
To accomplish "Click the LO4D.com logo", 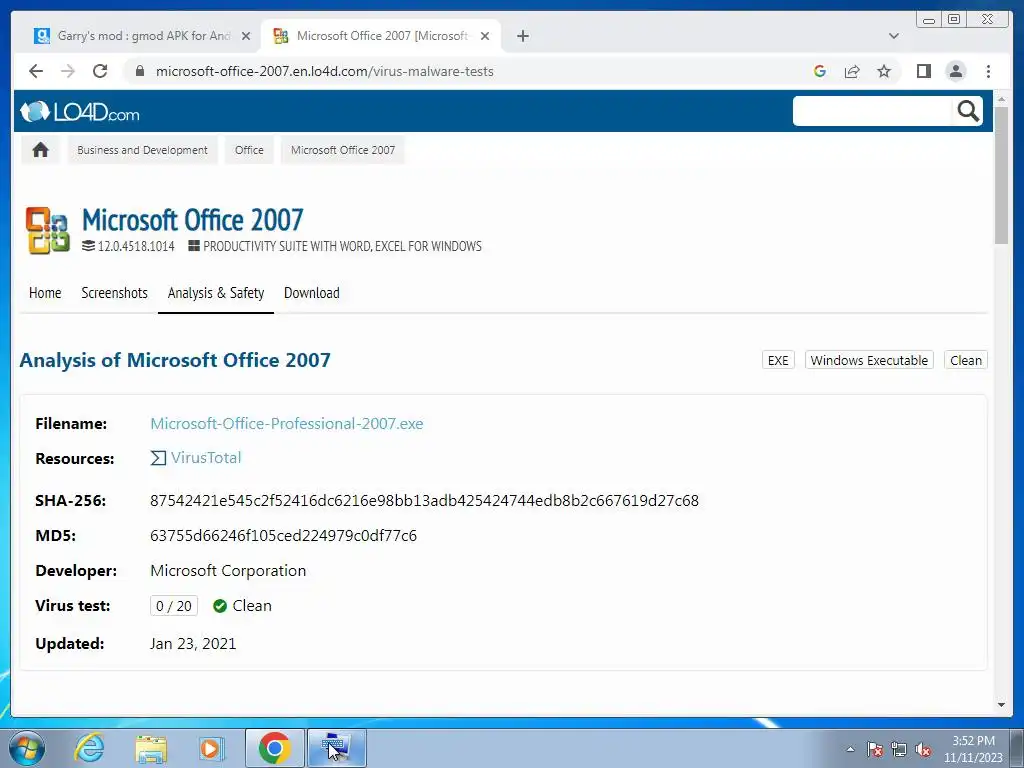I will 80,112.
